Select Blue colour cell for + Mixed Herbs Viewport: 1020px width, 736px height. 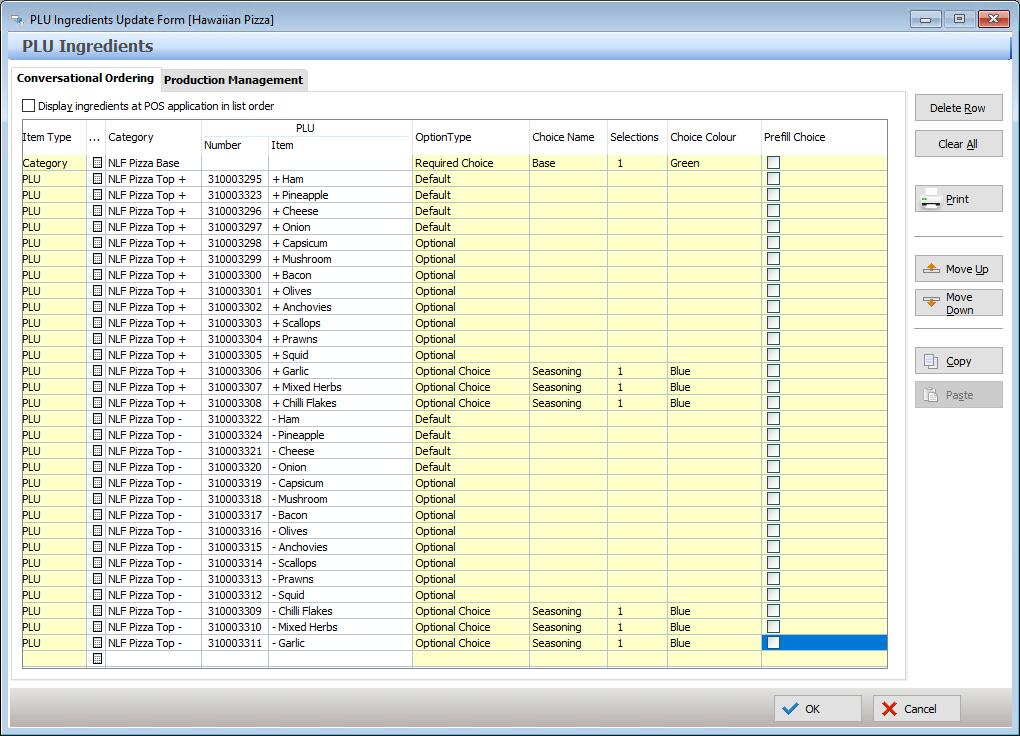[713, 387]
